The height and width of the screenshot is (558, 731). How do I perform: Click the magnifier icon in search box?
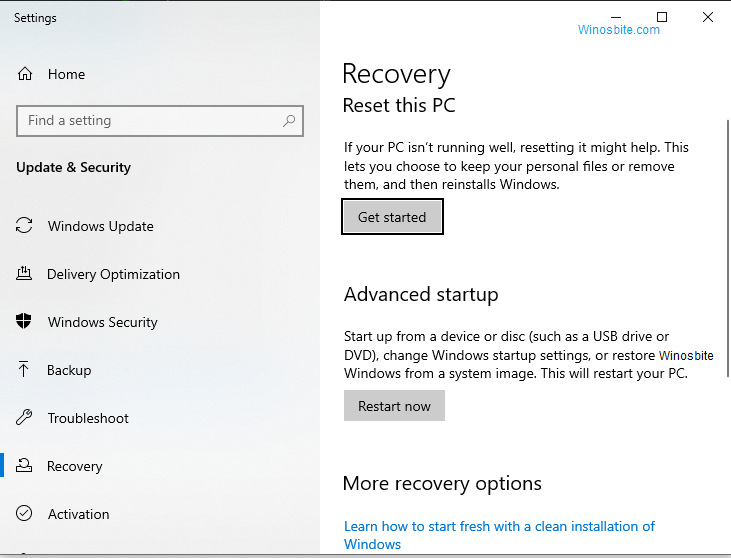tap(289, 121)
